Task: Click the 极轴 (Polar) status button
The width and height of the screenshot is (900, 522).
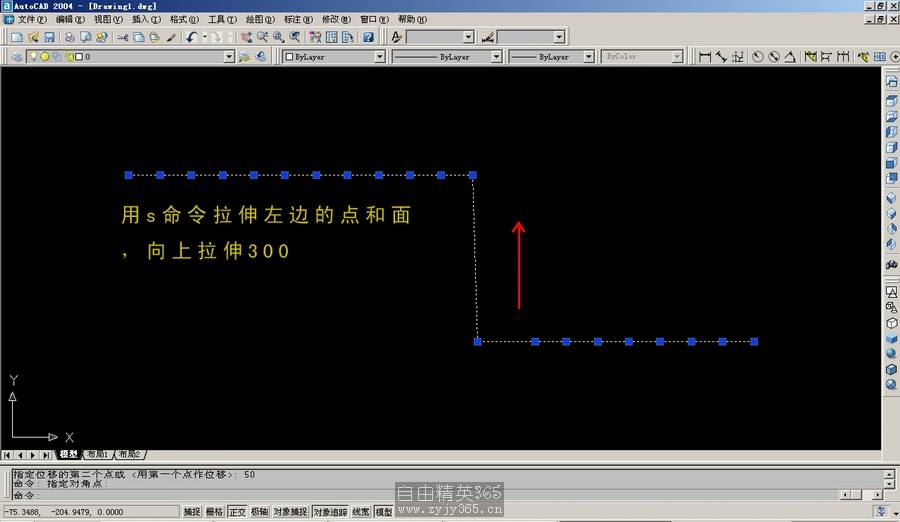Action: (259, 512)
